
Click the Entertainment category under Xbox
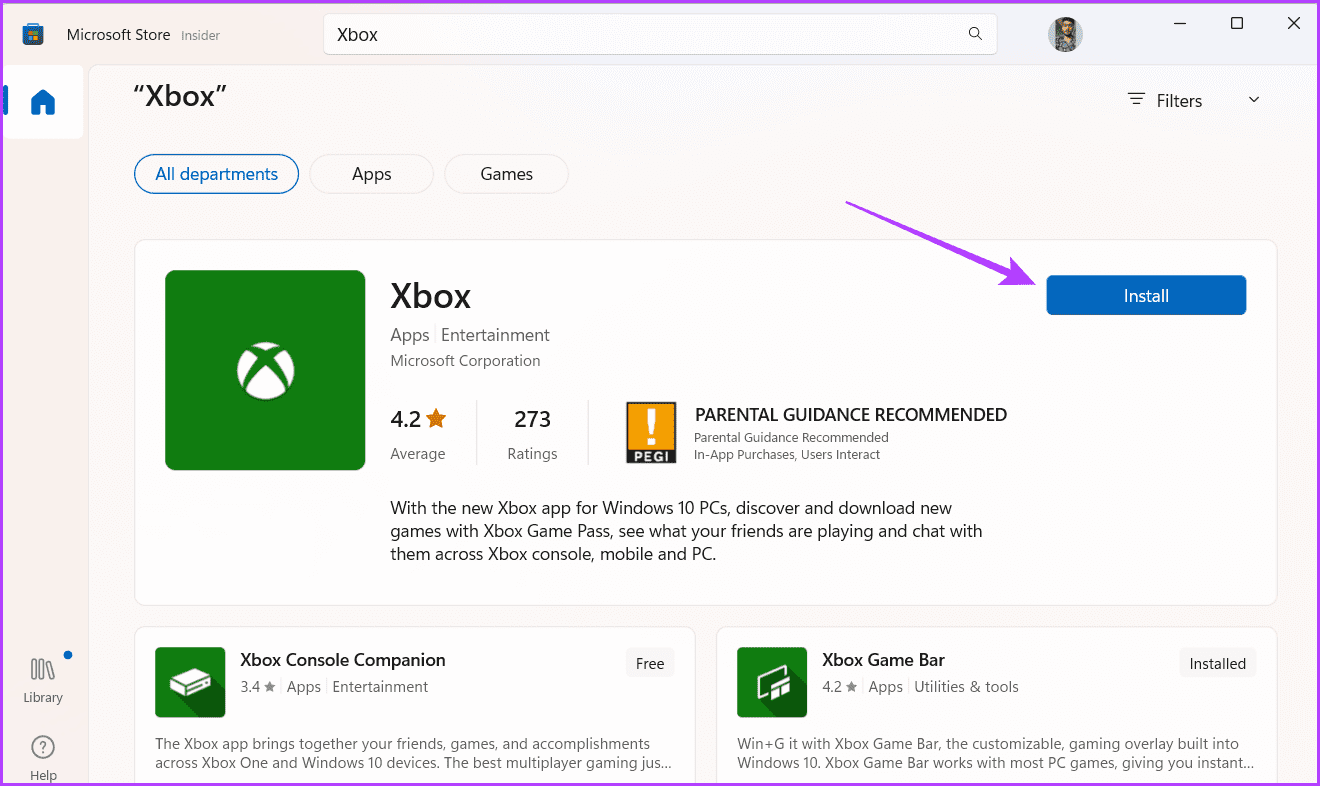coord(495,335)
